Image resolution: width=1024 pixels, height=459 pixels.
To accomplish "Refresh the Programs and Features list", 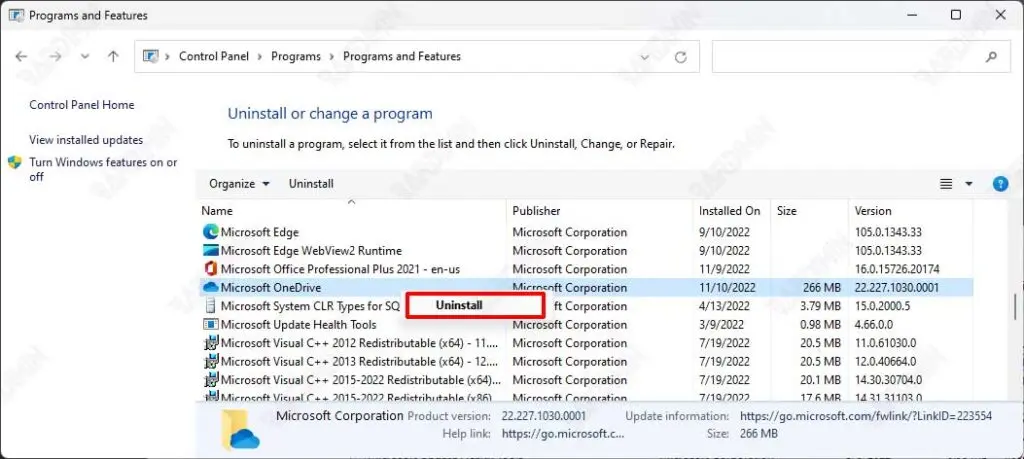I will (x=680, y=57).
